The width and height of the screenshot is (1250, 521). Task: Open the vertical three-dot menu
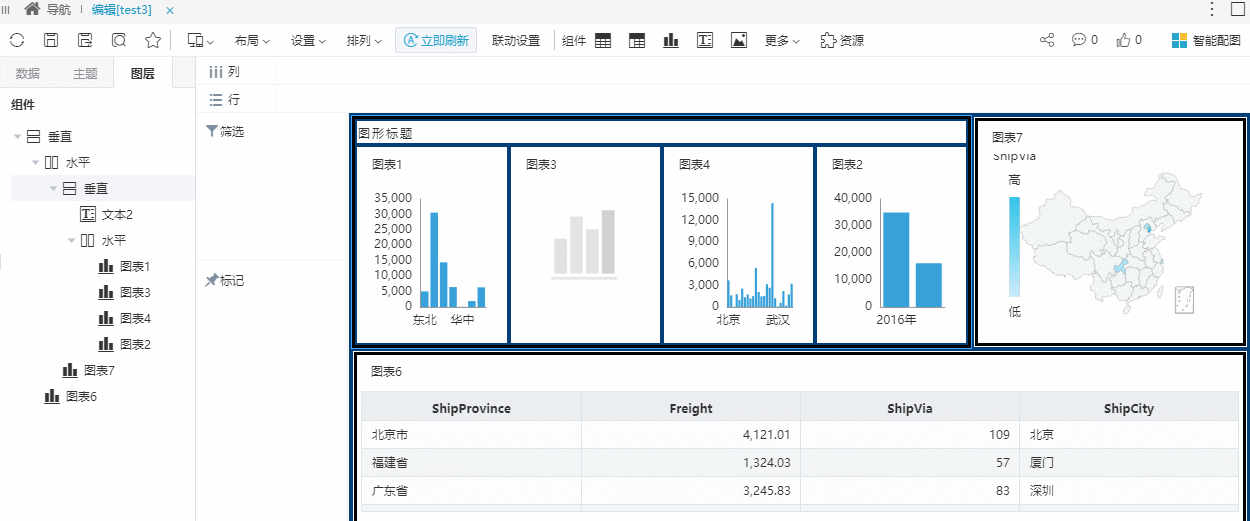1212,9
